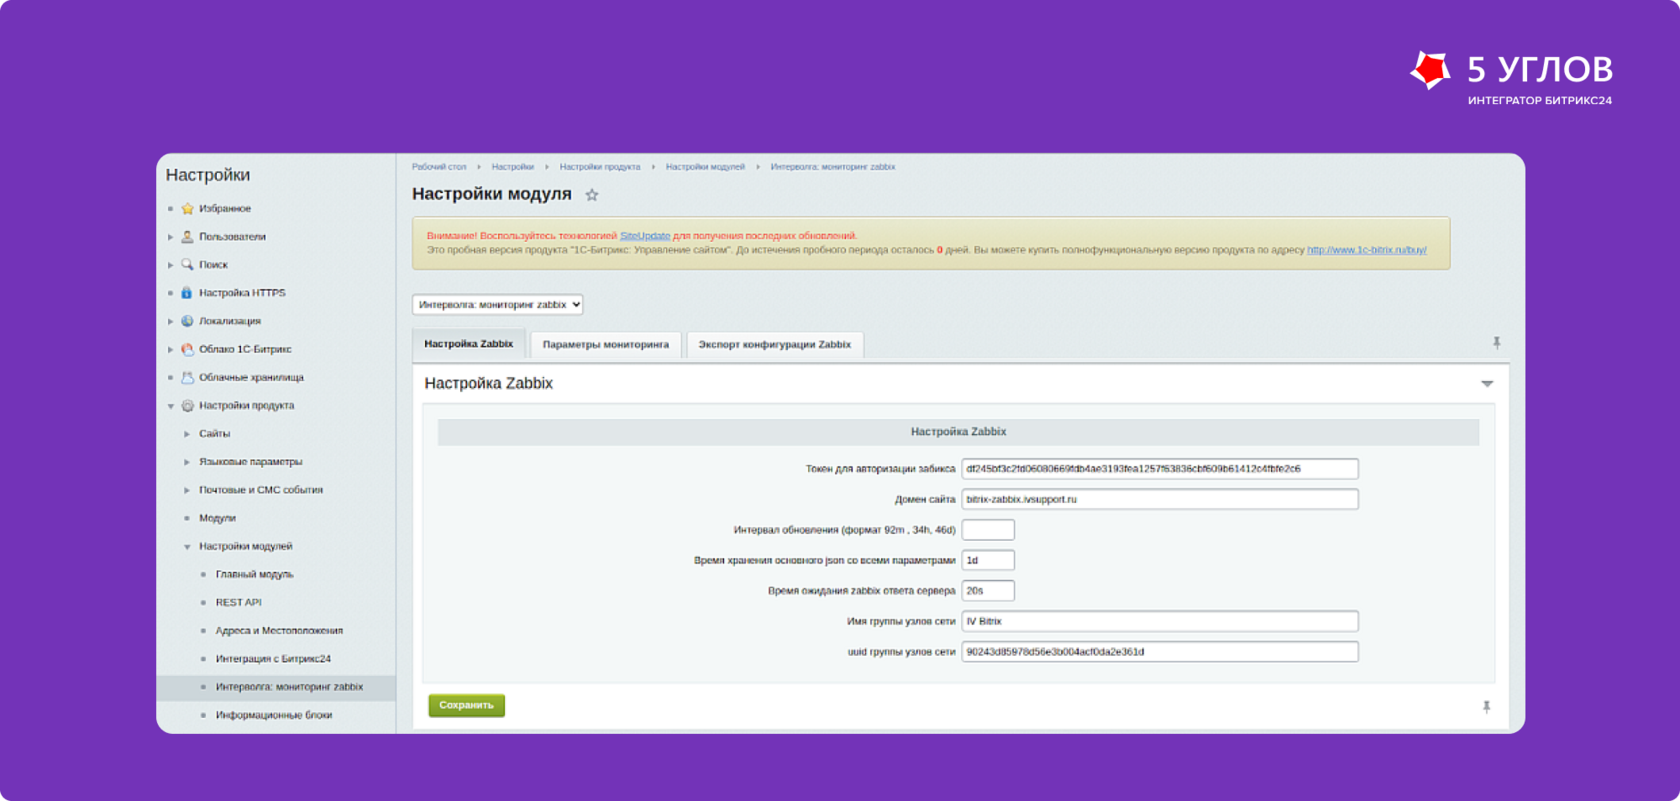Click the pin icon next to the Сохранить row
1680x801 pixels.
coord(1487,707)
